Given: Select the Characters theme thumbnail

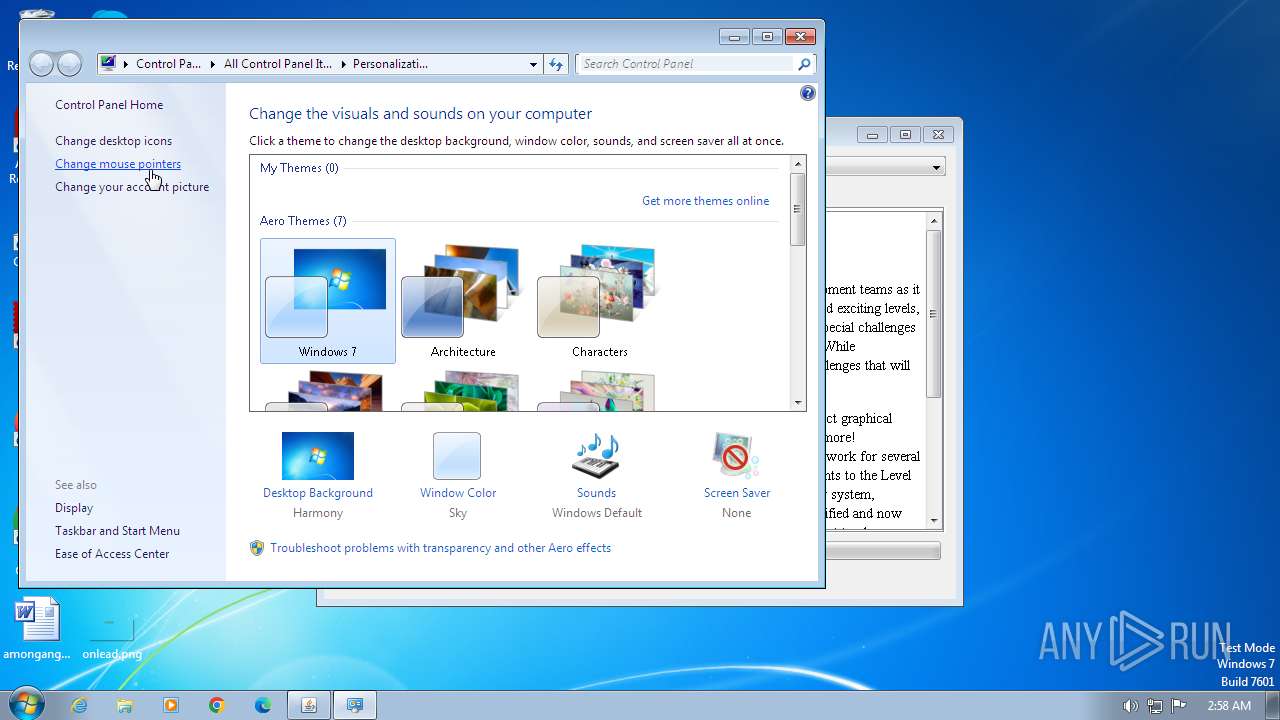Looking at the screenshot, I should (x=599, y=301).
